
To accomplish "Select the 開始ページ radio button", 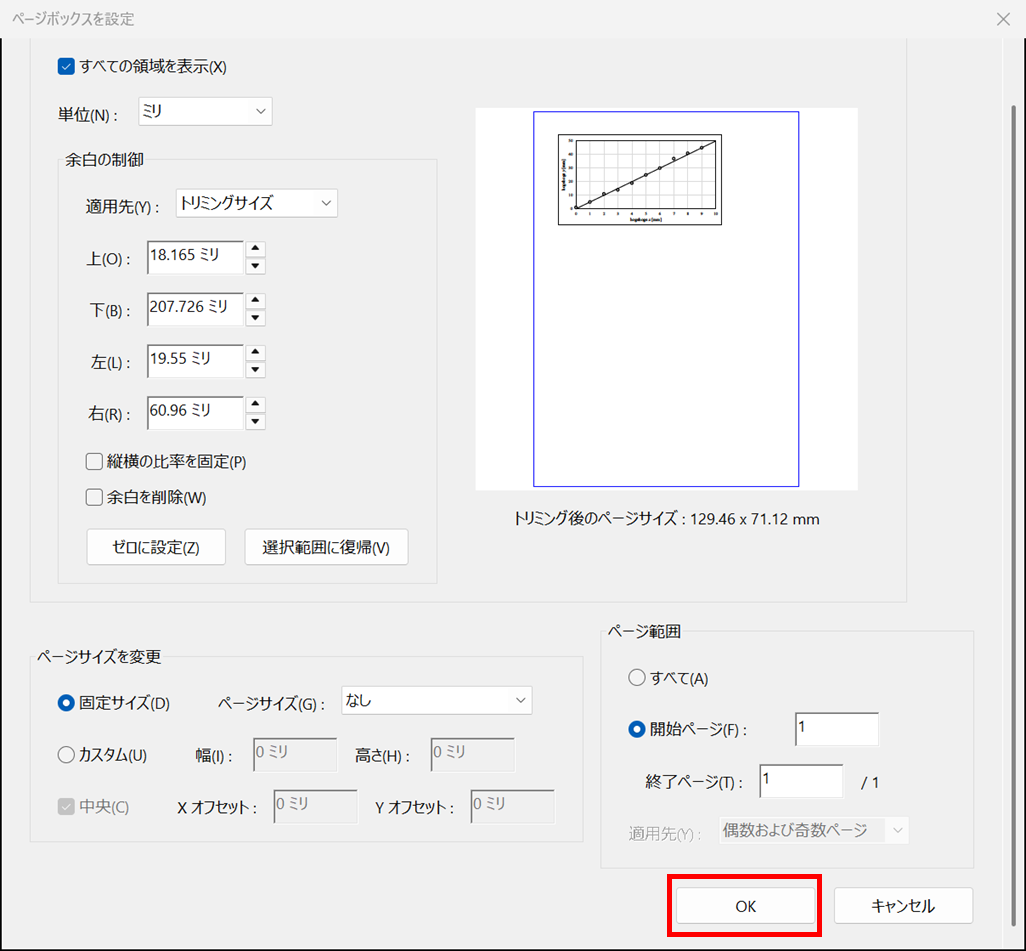I will [637, 729].
